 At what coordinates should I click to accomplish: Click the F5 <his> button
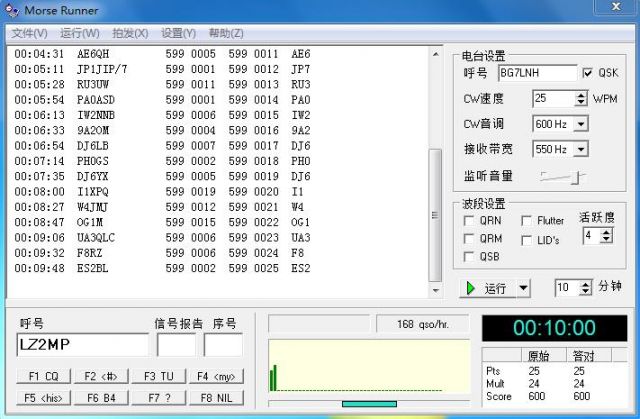(x=43, y=398)
